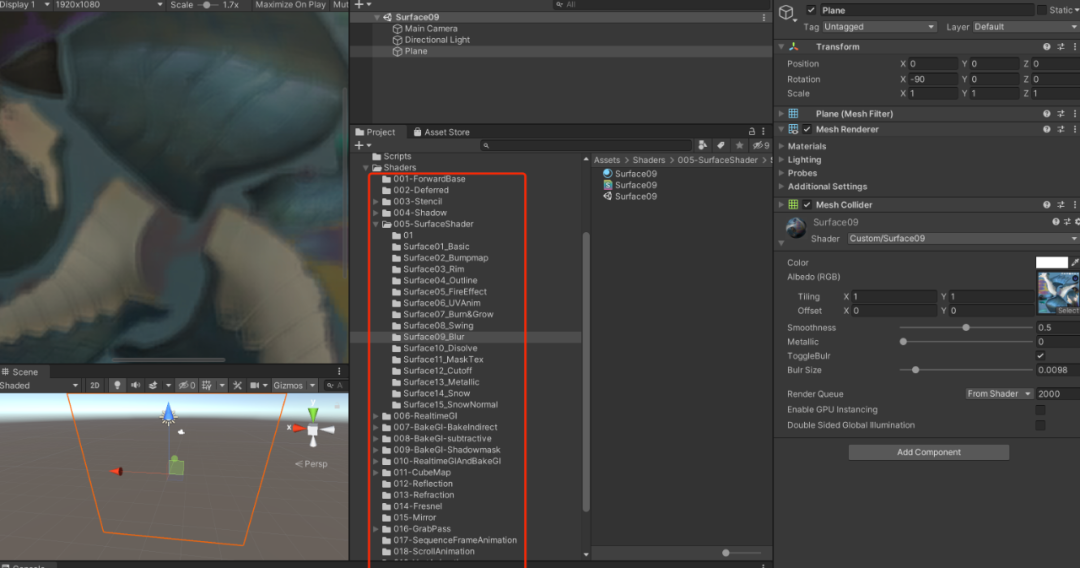Image resolution: width=1080 pixels, height=568 pixels.
Task: Click the favorites star icon in Project
Action: coord(739,145)
